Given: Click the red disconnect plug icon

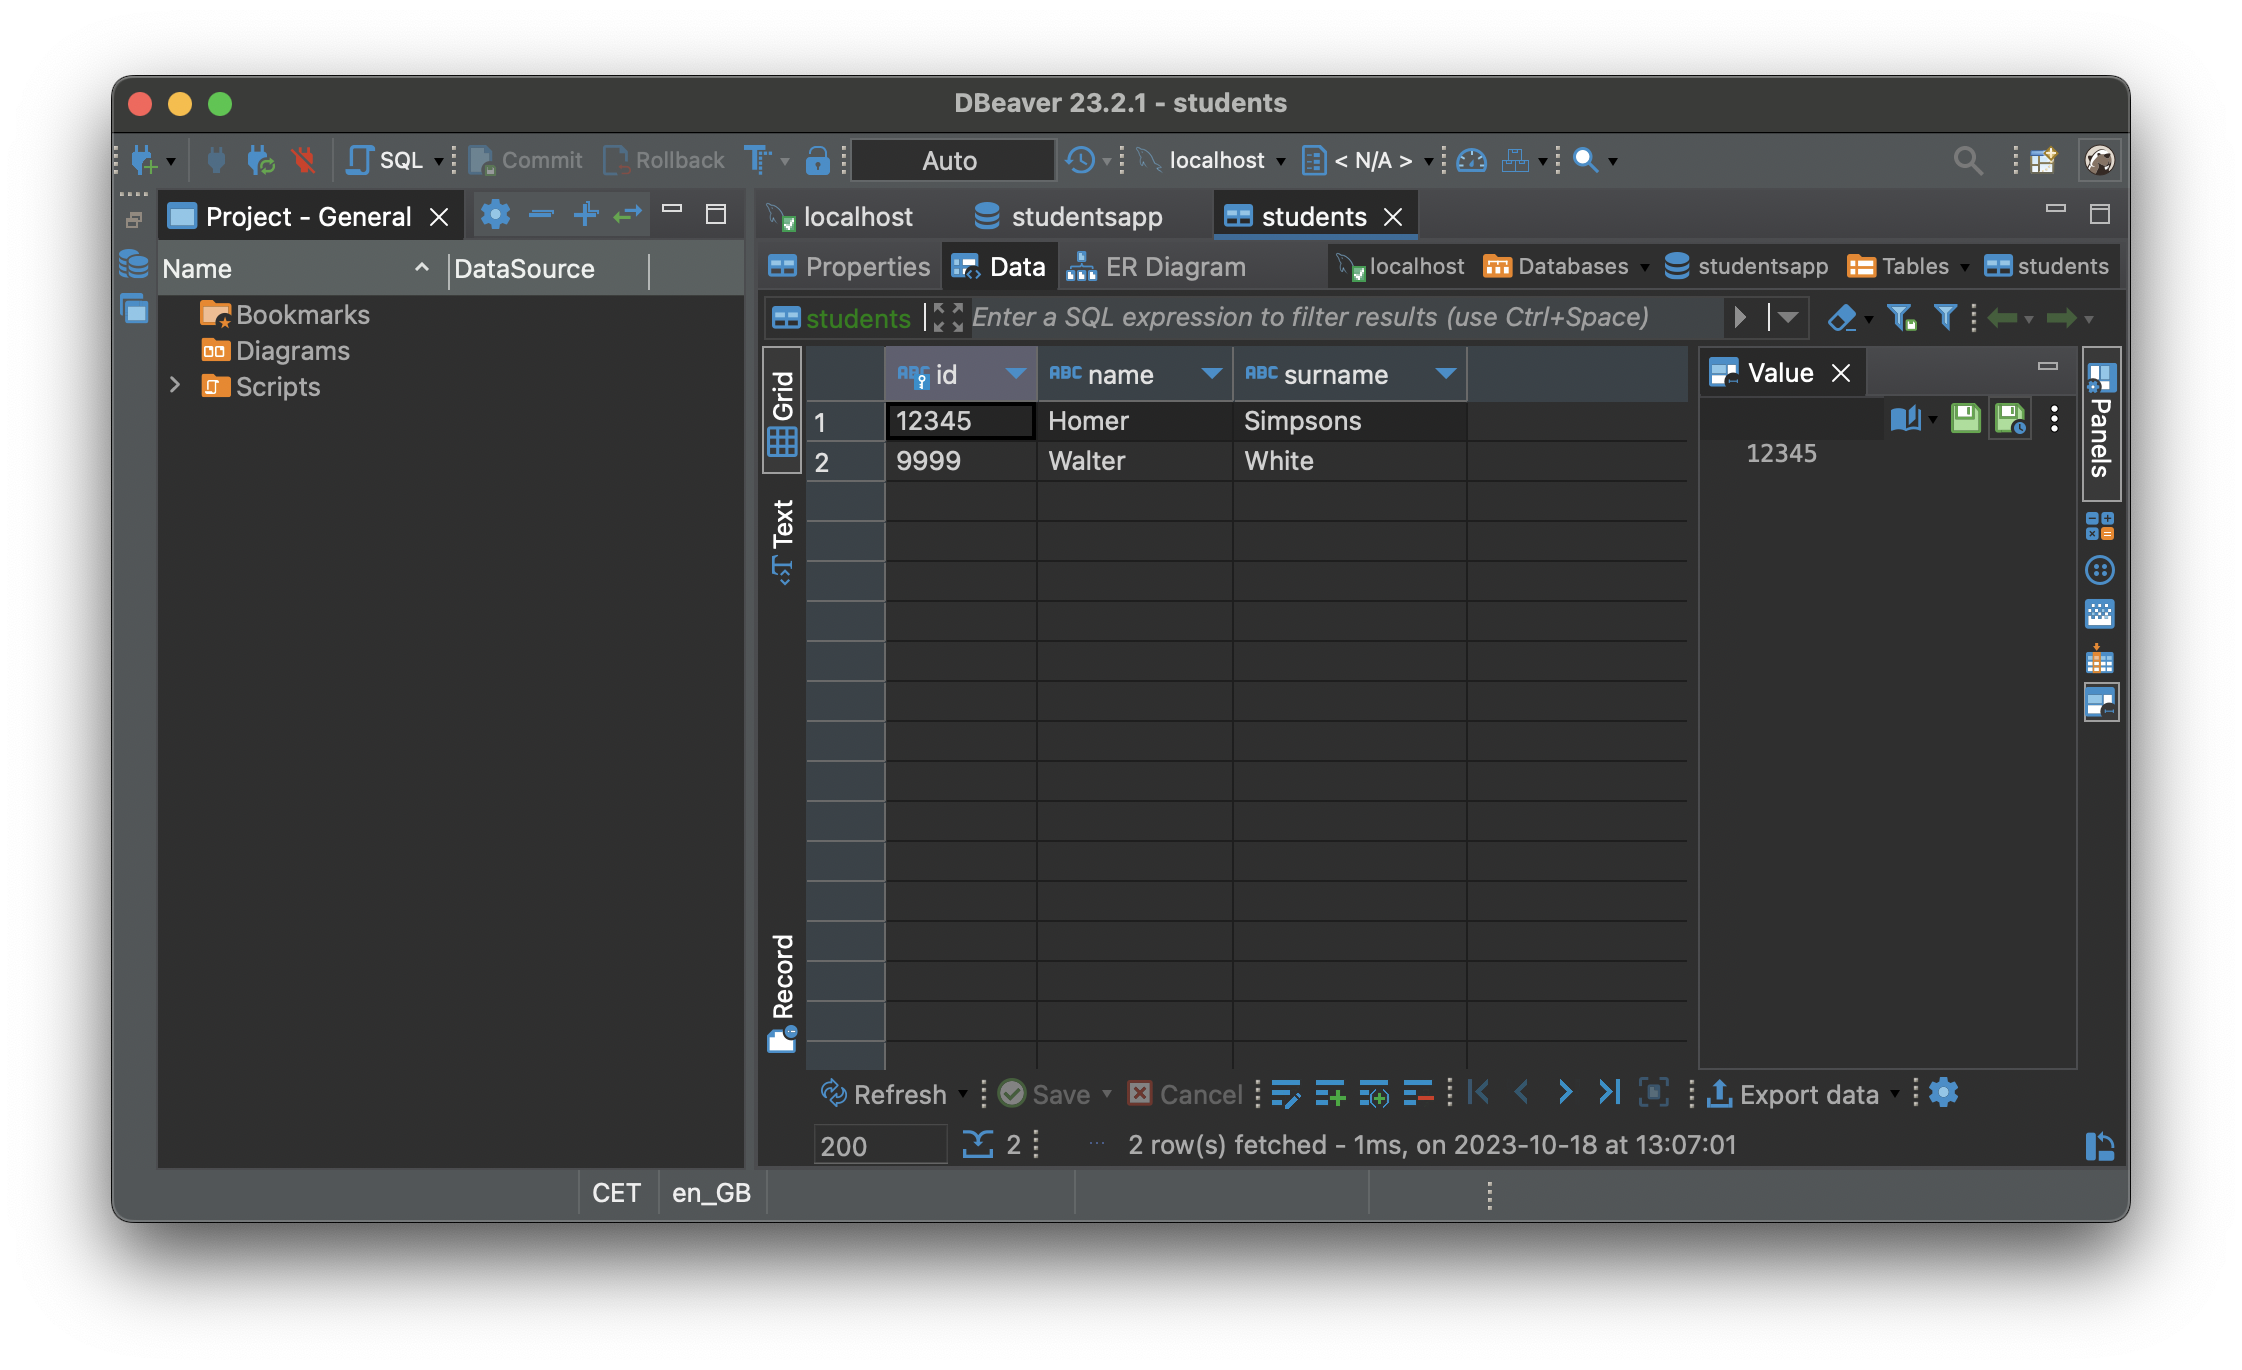Looking at the screenshot, I should 304,160.
